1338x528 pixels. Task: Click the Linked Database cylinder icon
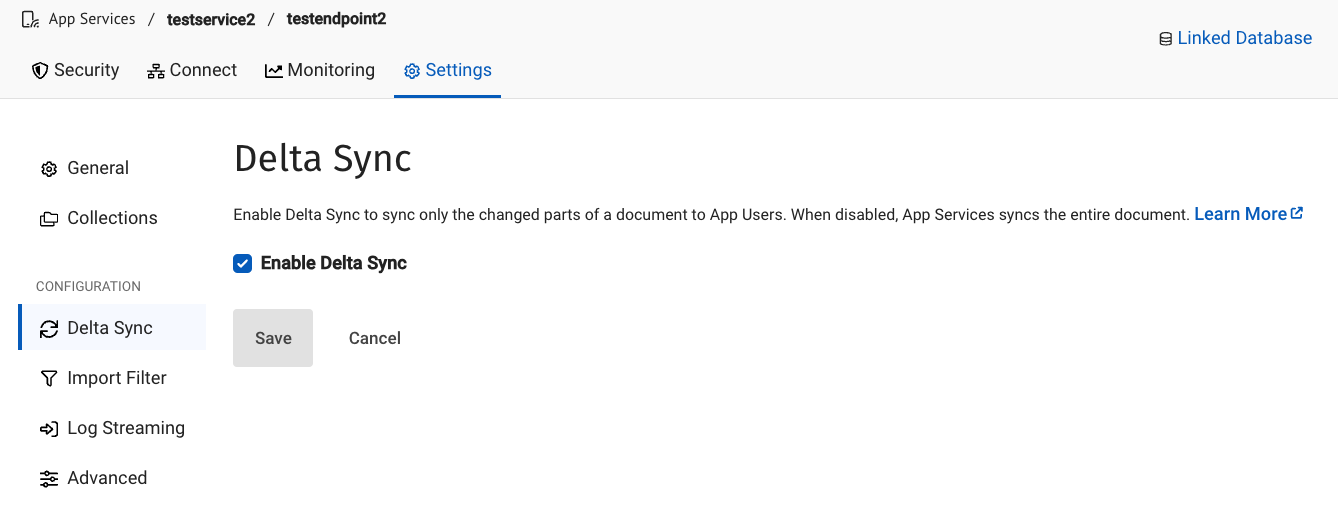(1165, 39)
